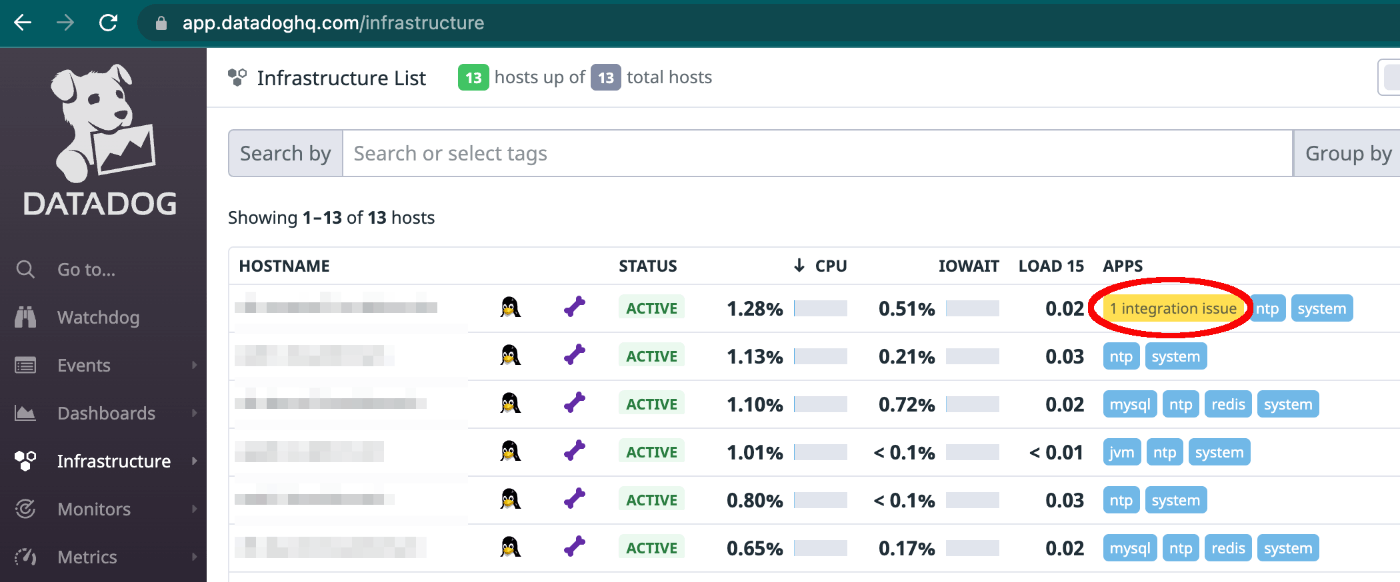Open Dashboards from the sidebar
Screen dimensions: 1400x582
coord(106,413)
